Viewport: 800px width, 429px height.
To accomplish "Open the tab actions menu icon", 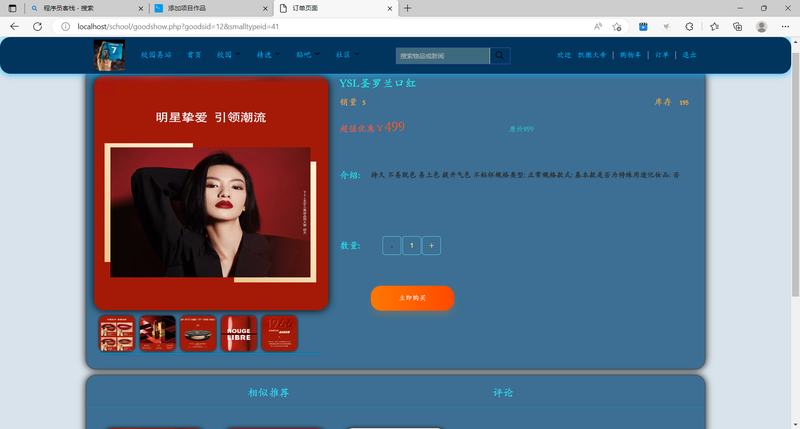I will [12, 8].
